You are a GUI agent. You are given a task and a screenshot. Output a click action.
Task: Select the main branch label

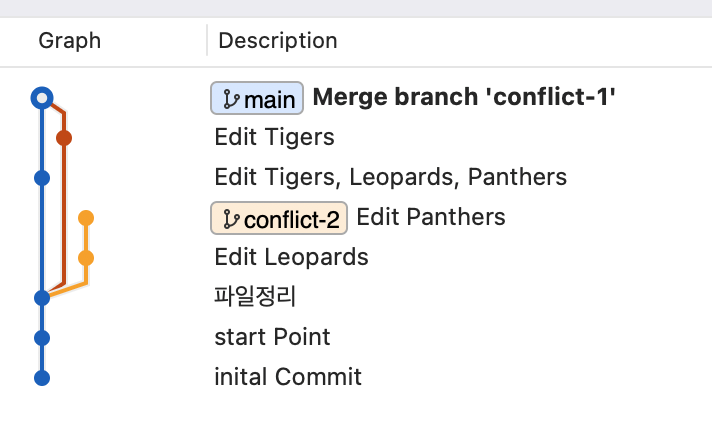[x=257, y=98]
